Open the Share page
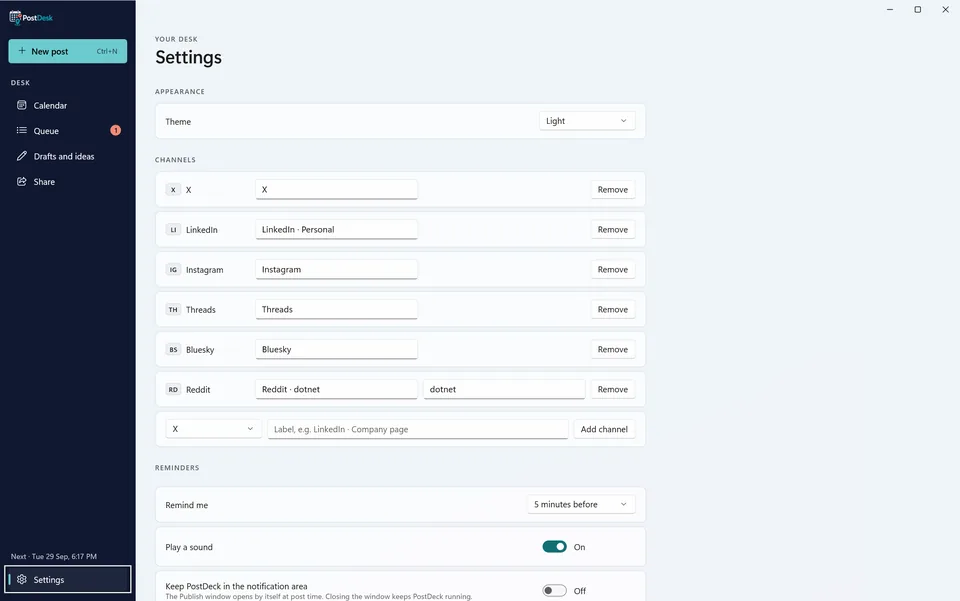The height and width of the screenshot is (601, 960). click(67, 182)
